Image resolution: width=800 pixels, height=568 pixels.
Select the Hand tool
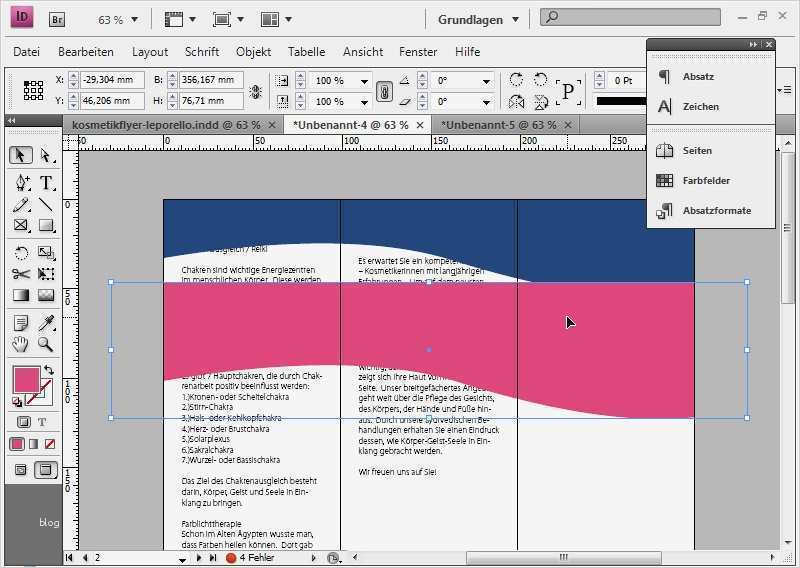point(21,344)
